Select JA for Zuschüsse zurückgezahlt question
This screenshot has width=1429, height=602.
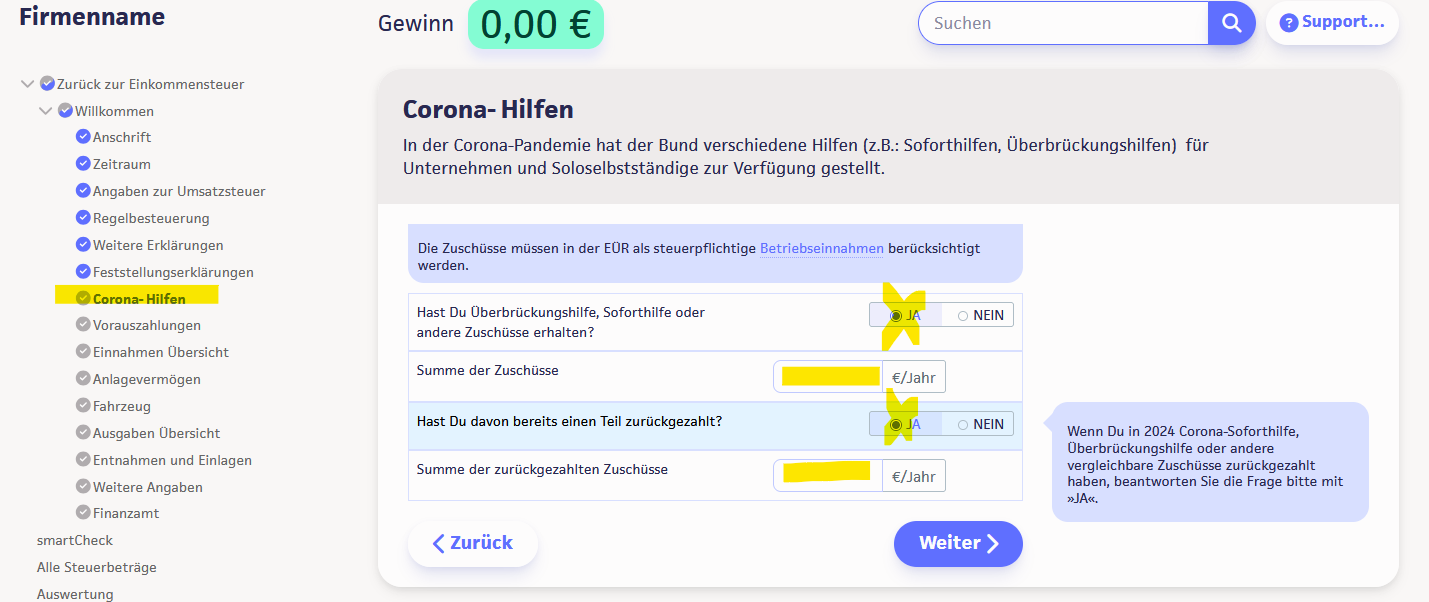[x=895, y=425]
